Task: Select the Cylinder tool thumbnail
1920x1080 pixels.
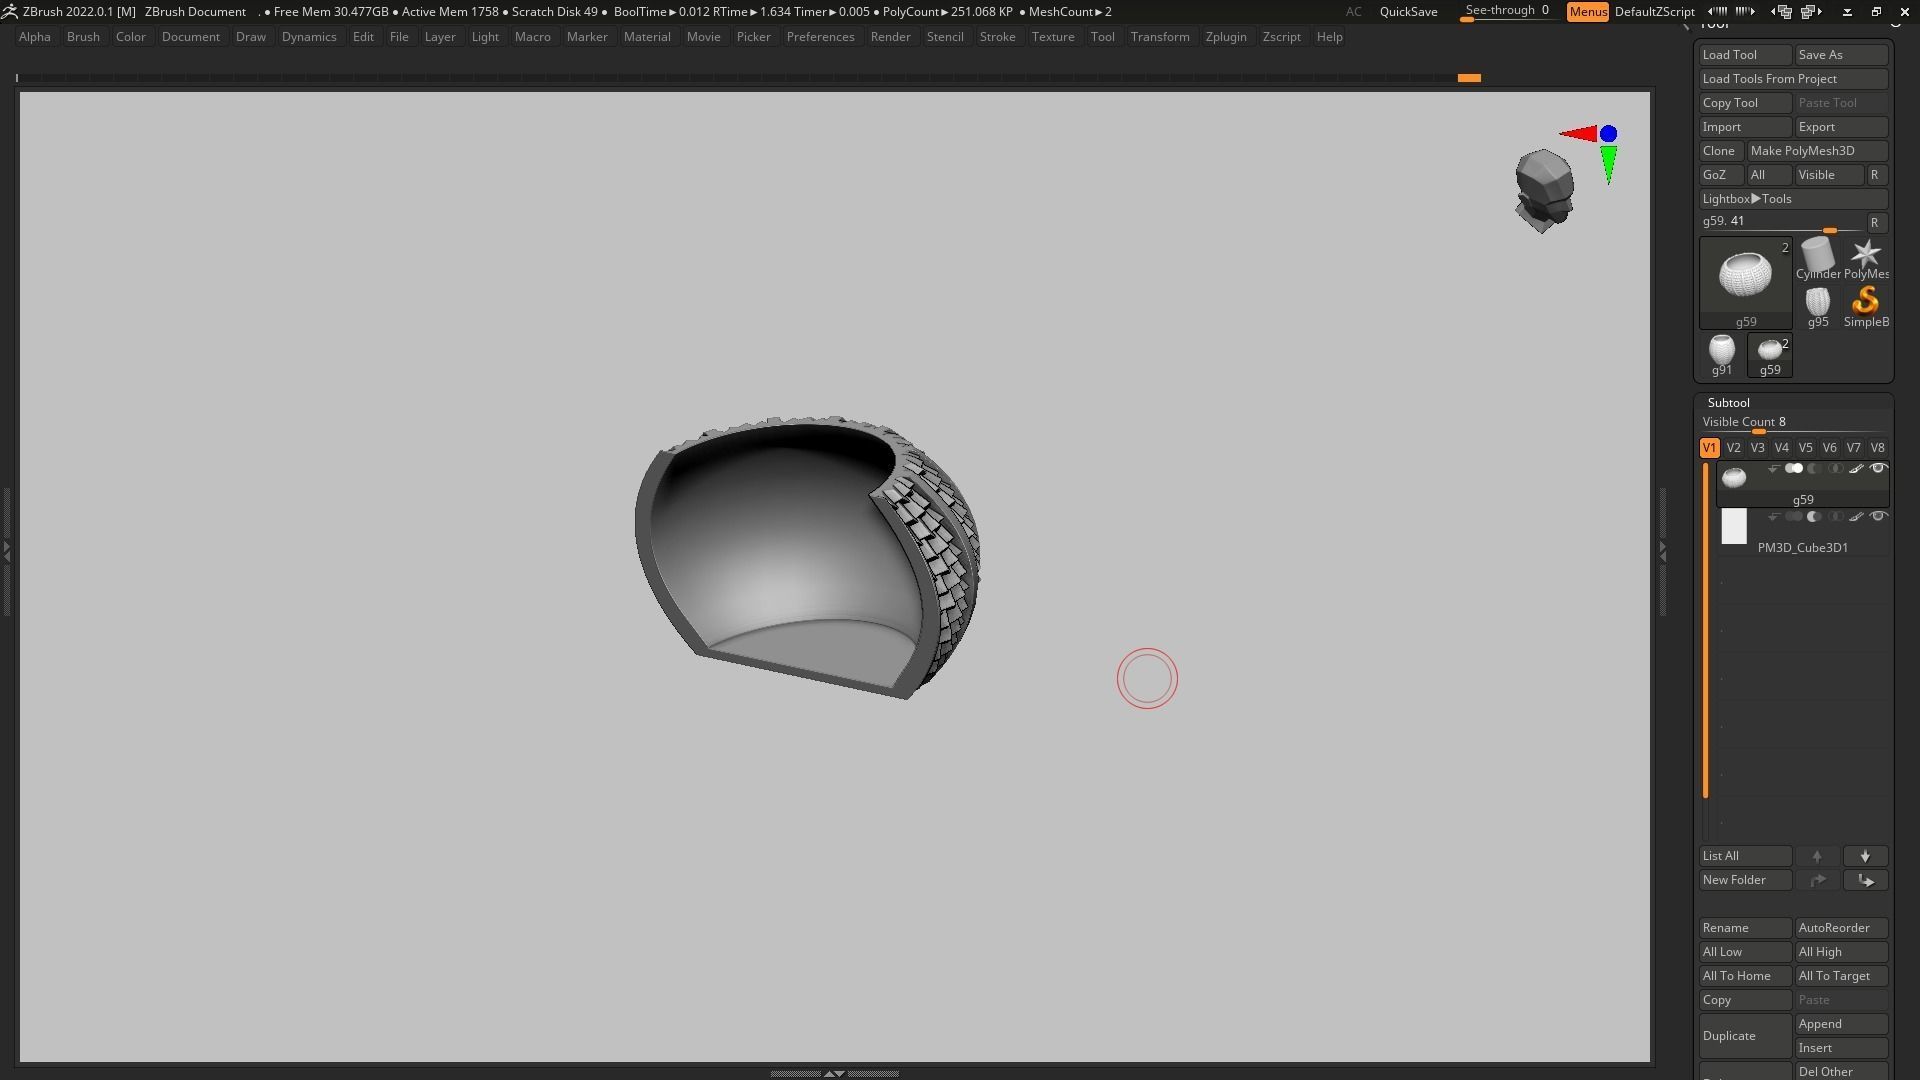Action: pos(1817,256)
